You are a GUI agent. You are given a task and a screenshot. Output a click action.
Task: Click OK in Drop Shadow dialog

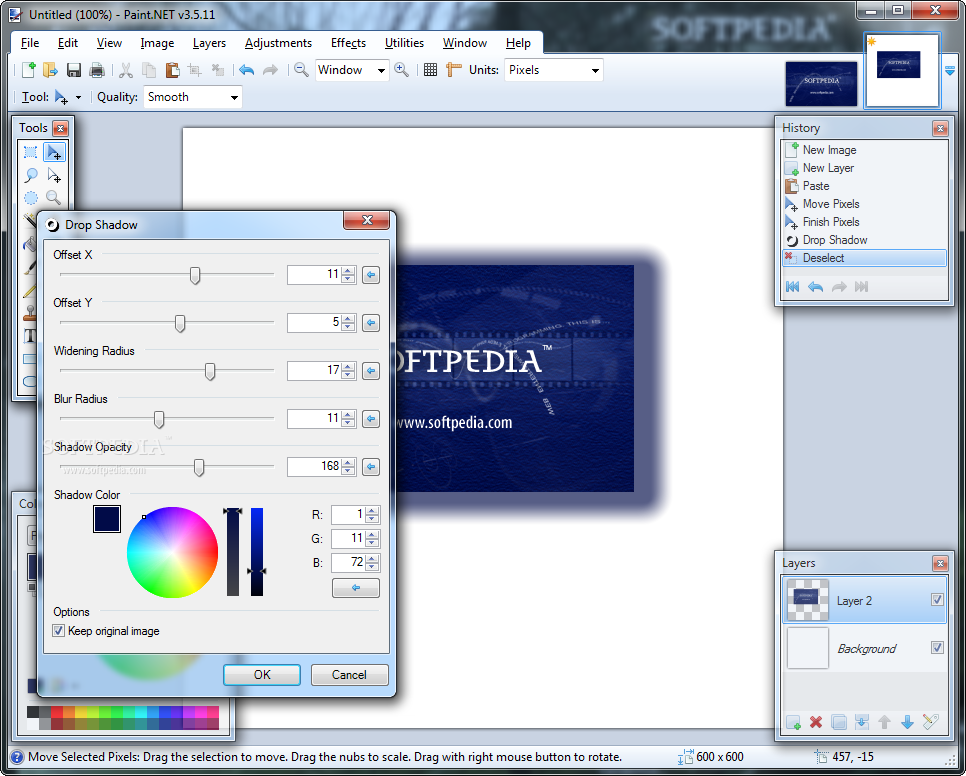click(x=262, y=674)
